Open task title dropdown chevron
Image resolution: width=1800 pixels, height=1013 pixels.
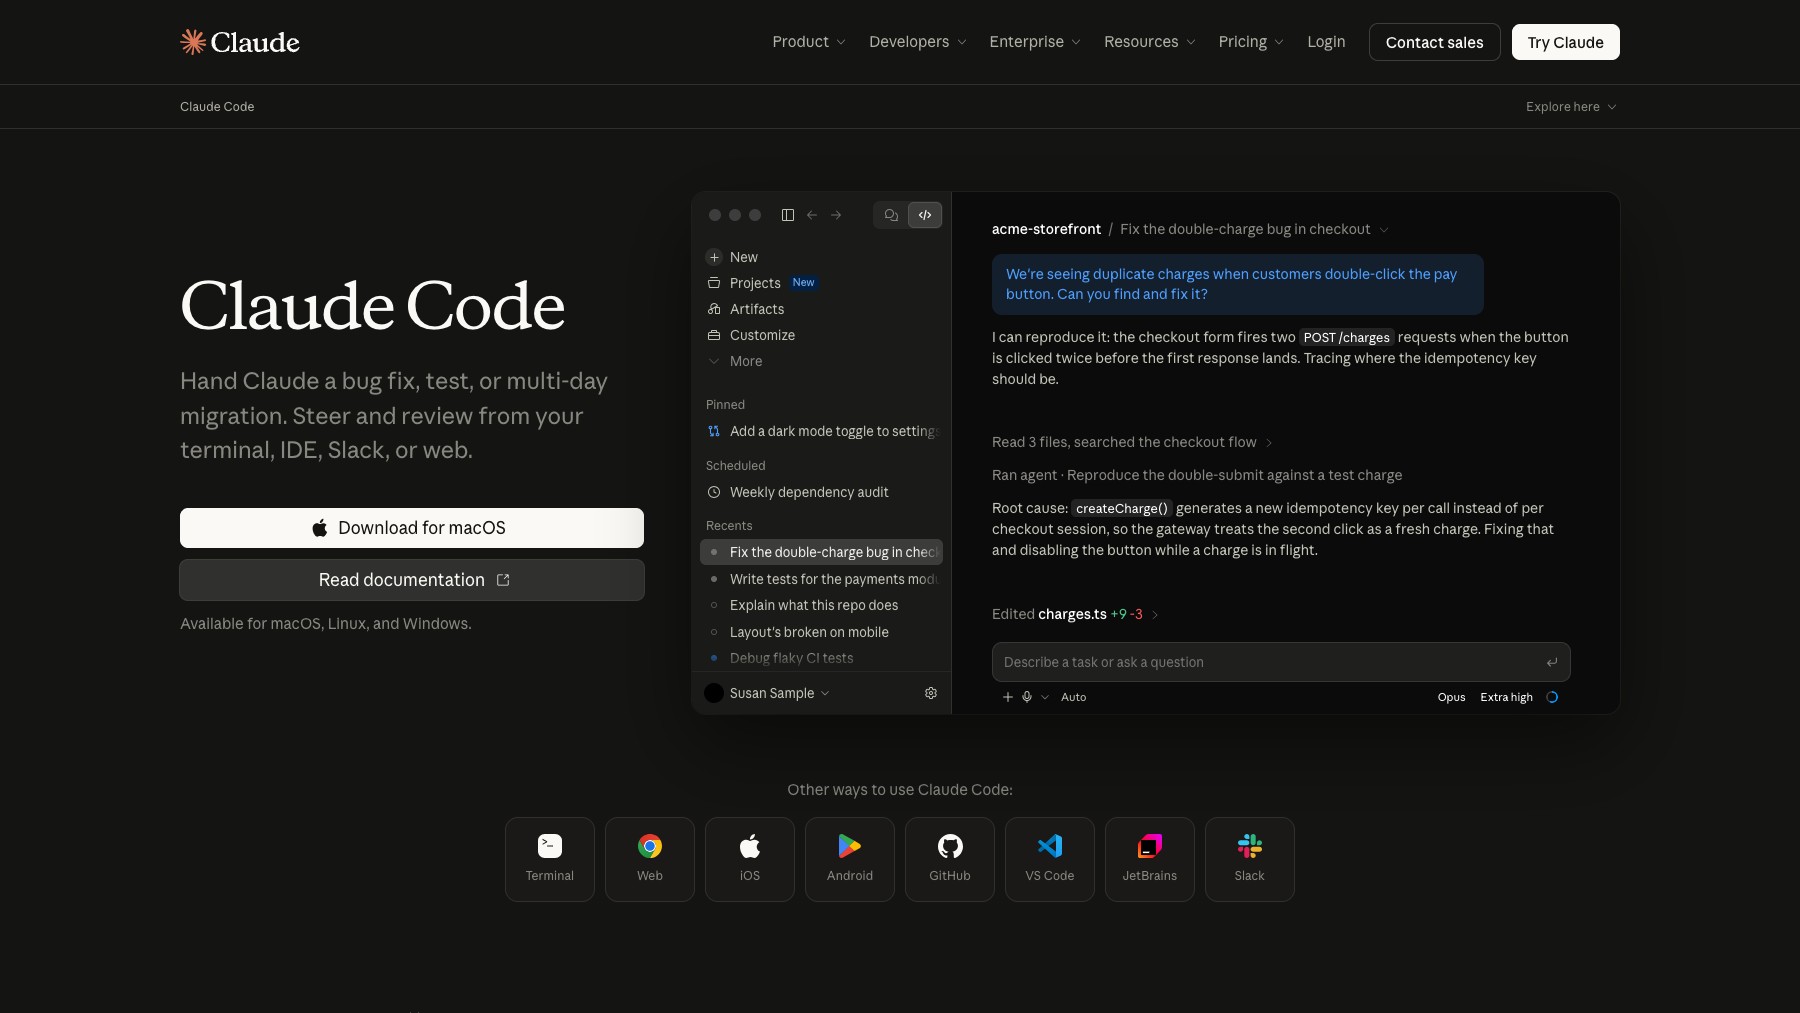pyautogui.click(x=1384, y=230)
